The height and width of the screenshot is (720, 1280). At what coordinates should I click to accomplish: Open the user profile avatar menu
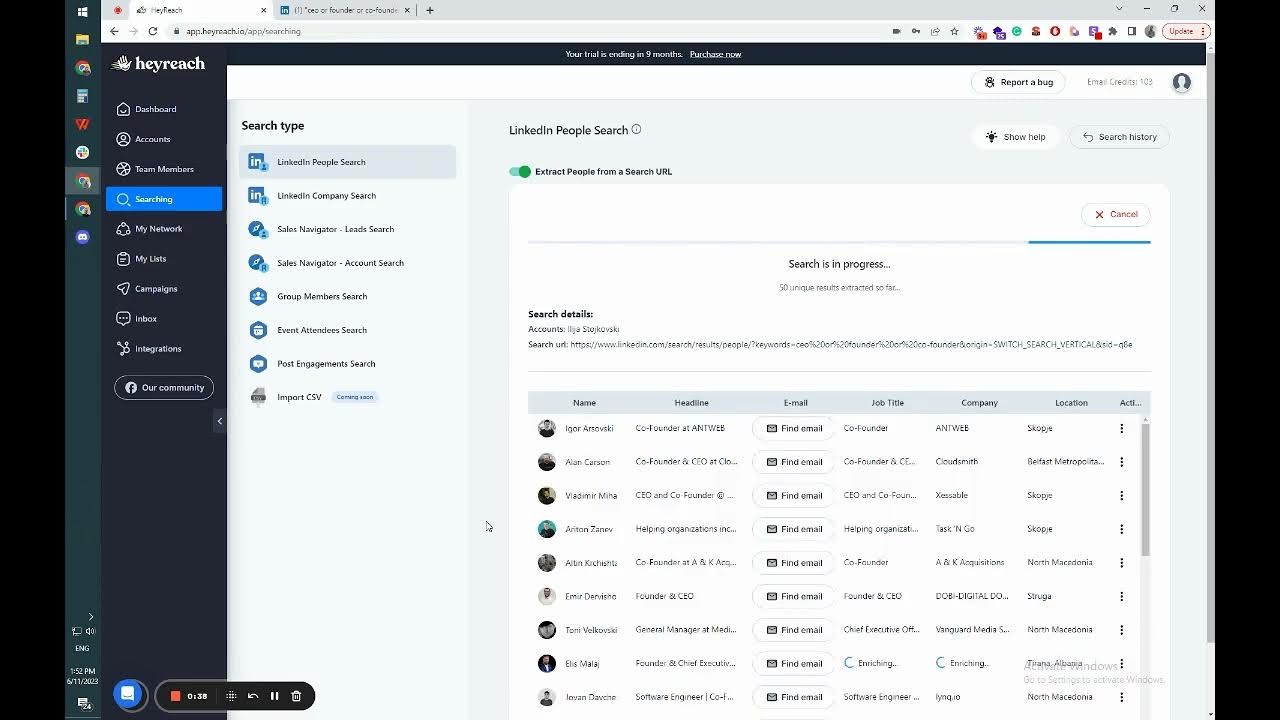1182,82
